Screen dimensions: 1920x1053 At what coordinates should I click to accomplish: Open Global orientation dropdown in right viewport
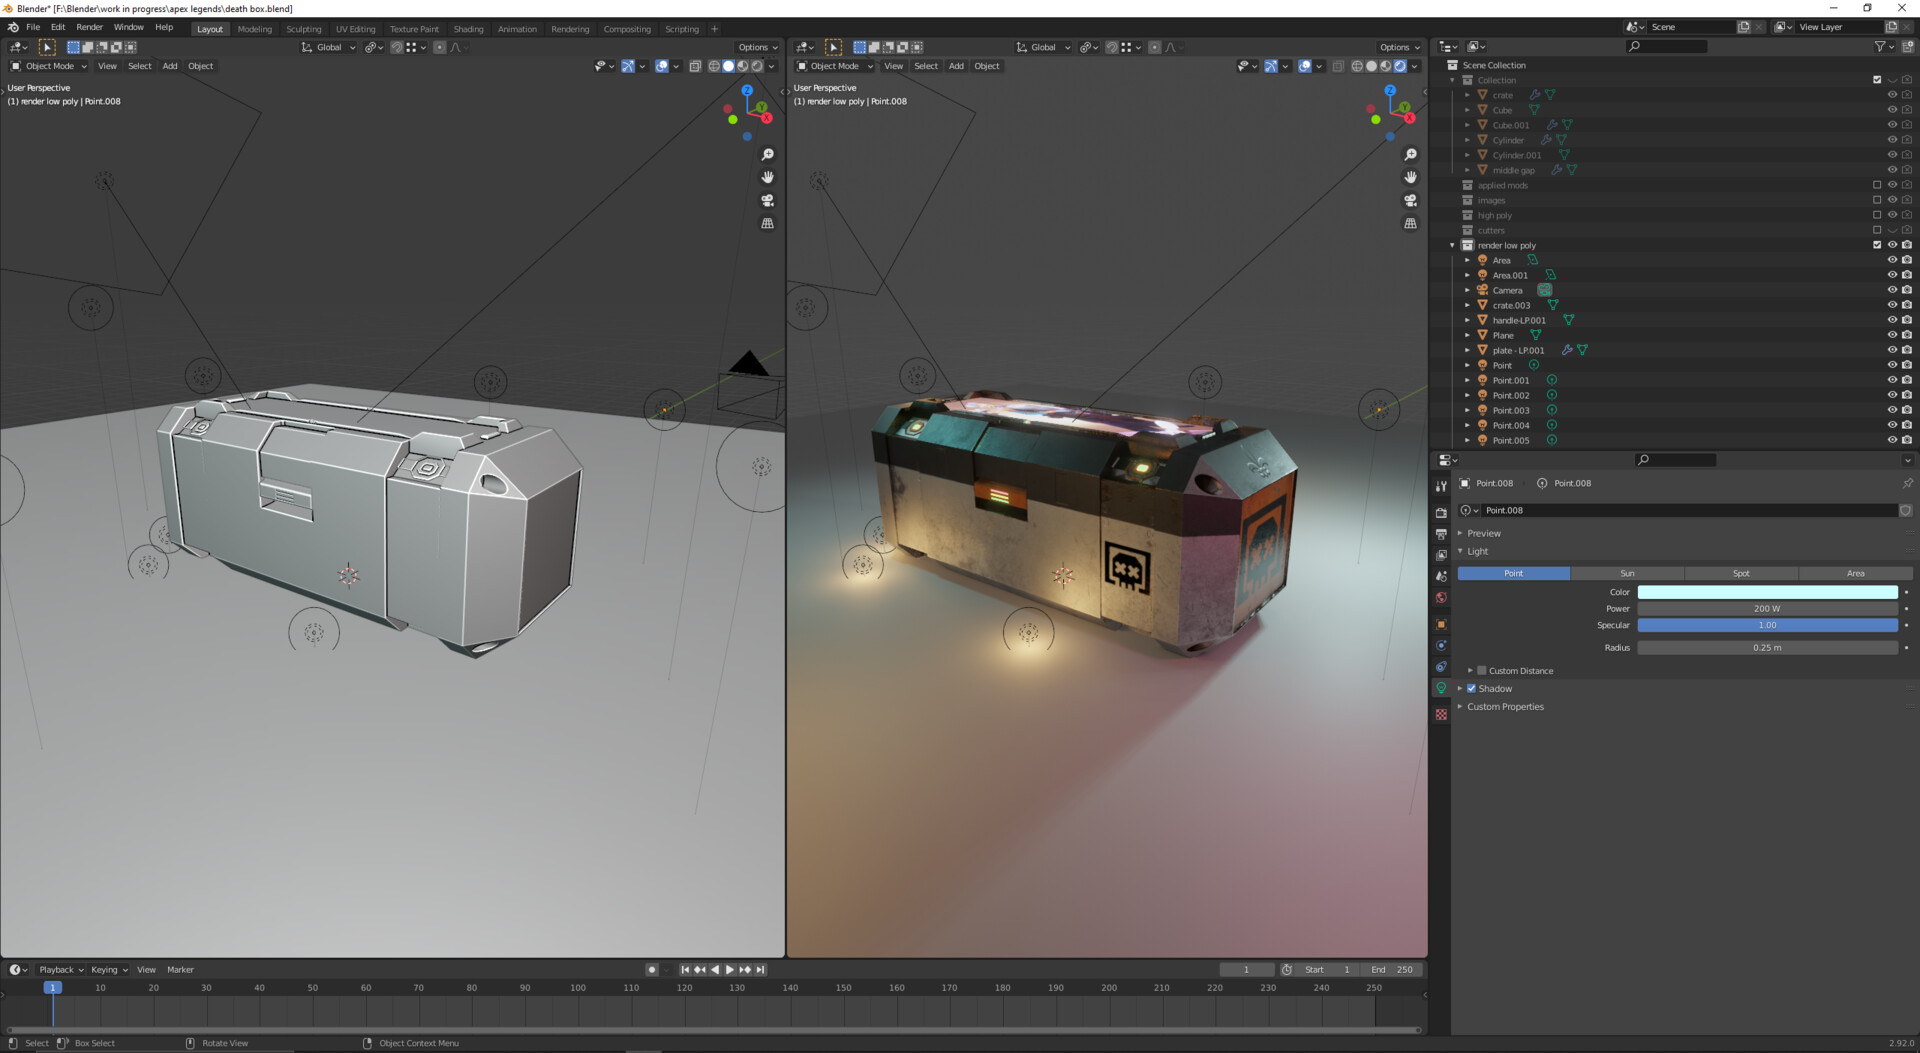[1043, 47]
